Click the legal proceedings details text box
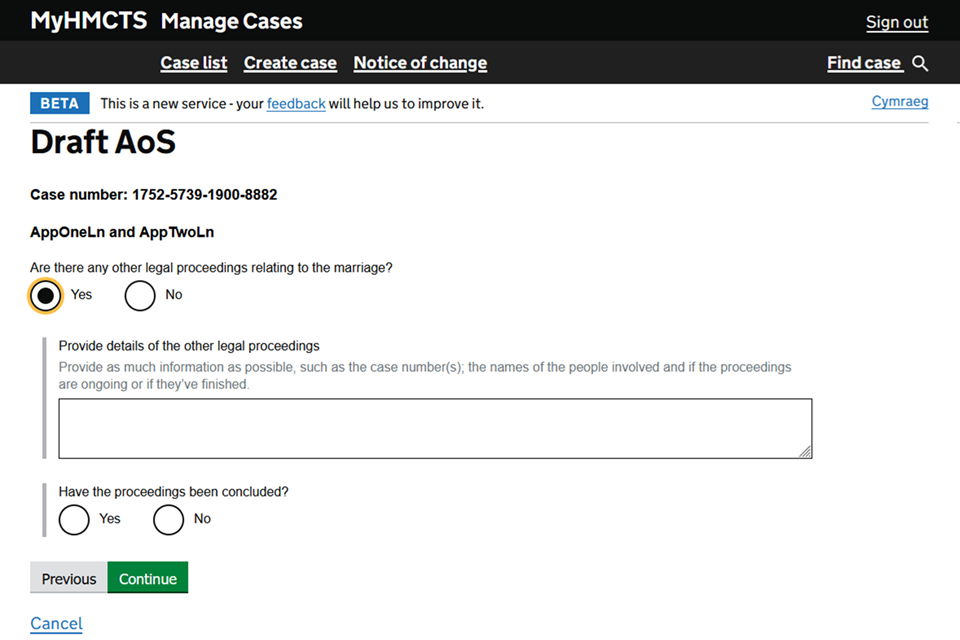 (434, 428)
